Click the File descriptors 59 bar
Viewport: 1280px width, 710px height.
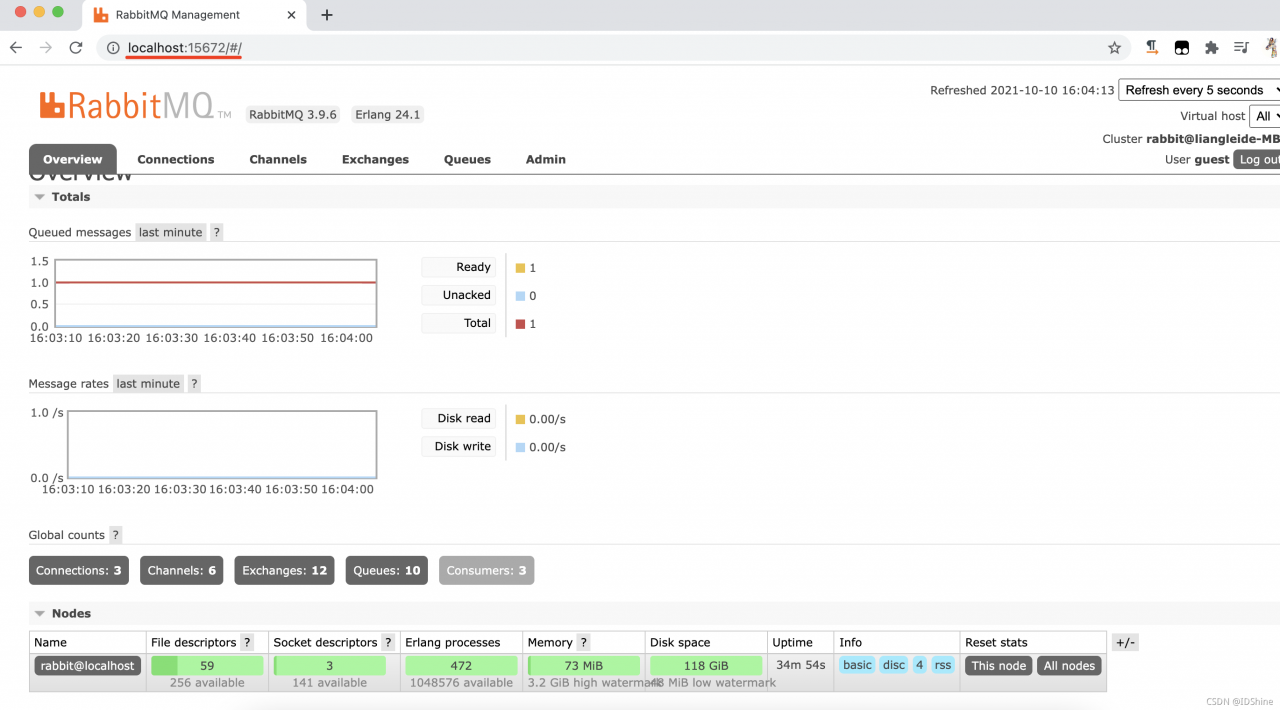click(x=207, y=666)
